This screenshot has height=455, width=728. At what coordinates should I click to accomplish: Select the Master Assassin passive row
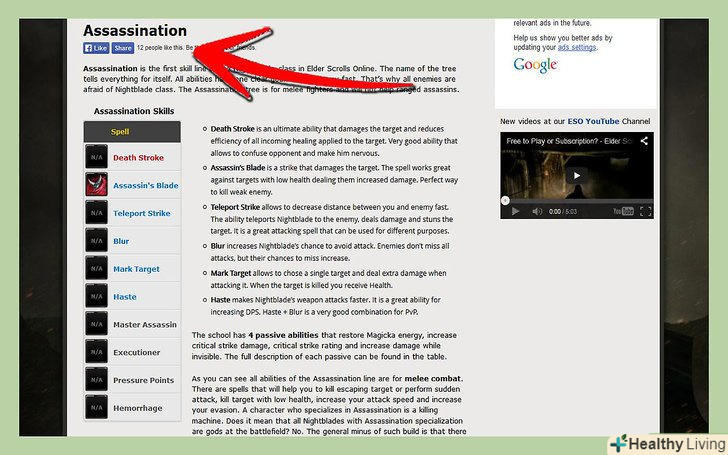click(132, 324)
